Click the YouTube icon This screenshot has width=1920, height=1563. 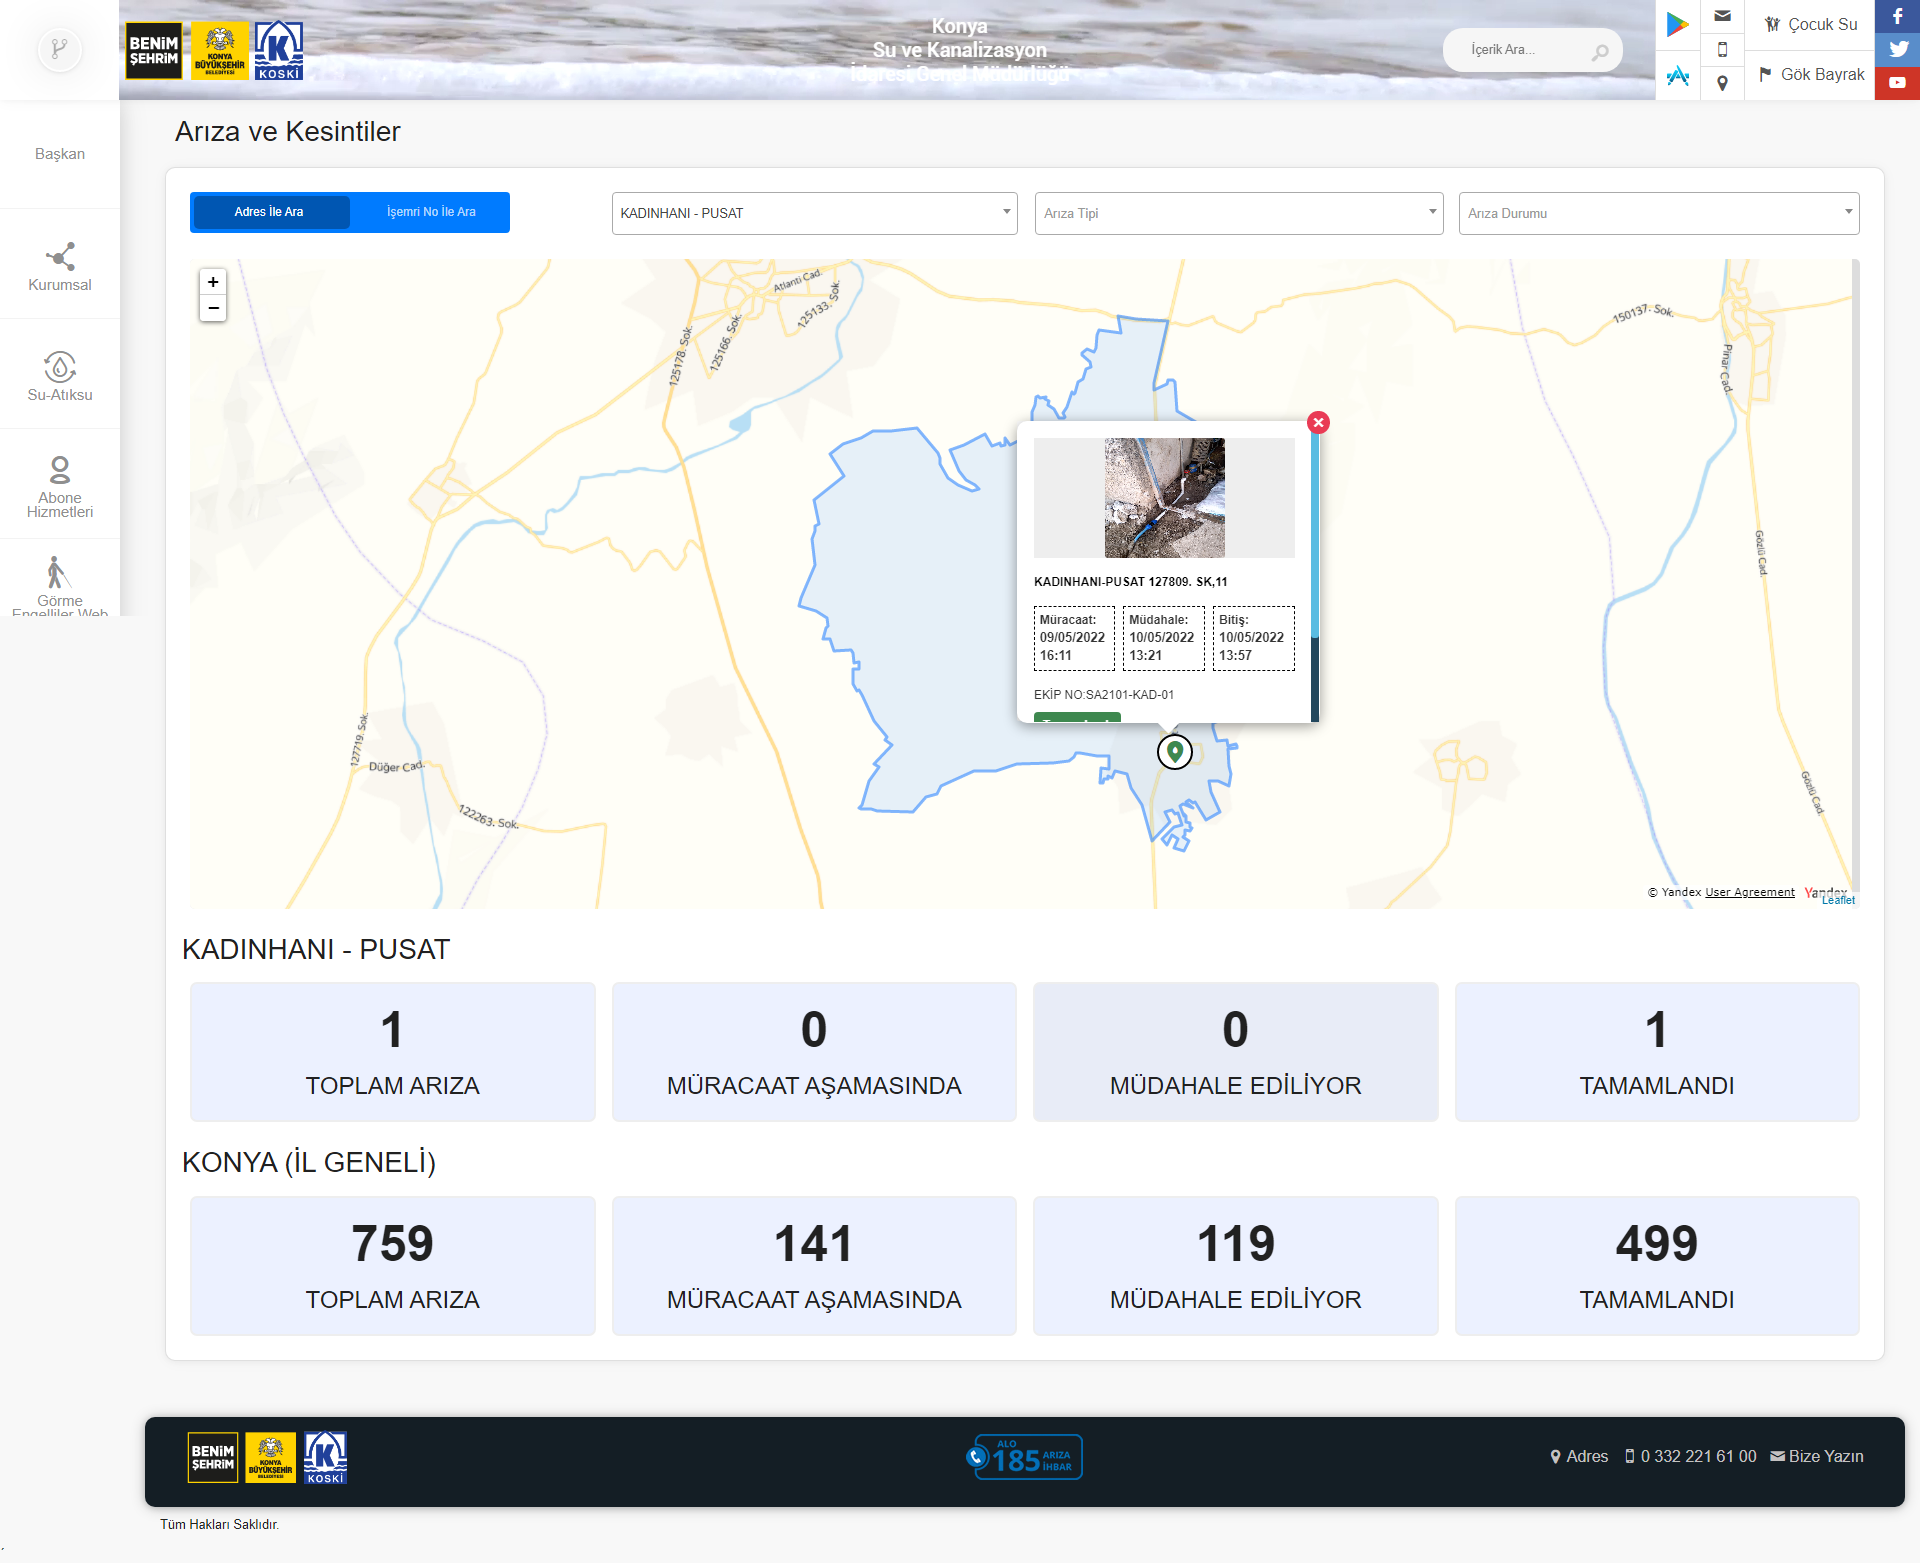1897,83
